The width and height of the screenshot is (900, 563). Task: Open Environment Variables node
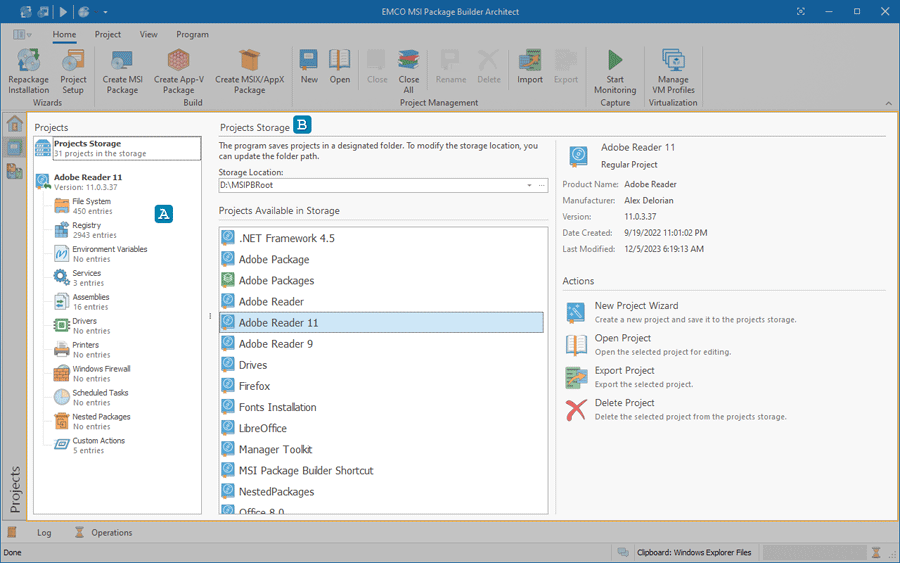click(100, 254)
